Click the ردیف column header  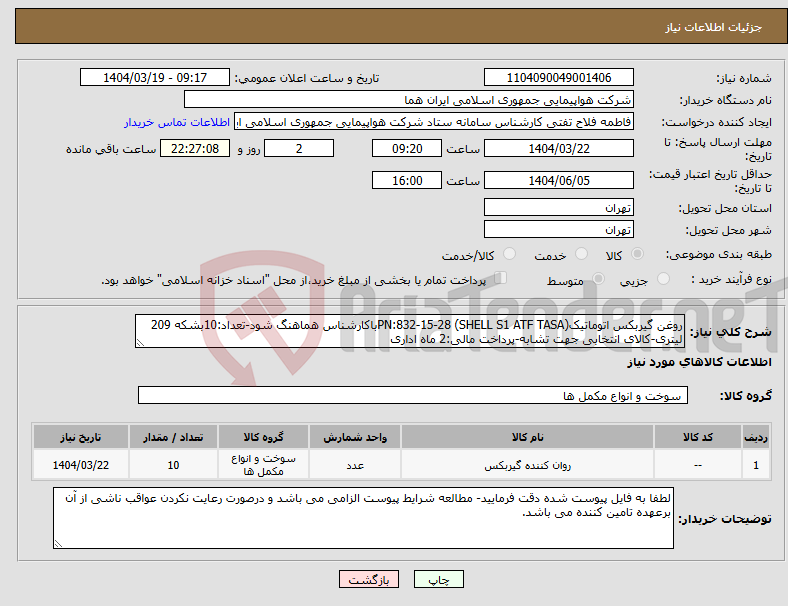[755, 437]
